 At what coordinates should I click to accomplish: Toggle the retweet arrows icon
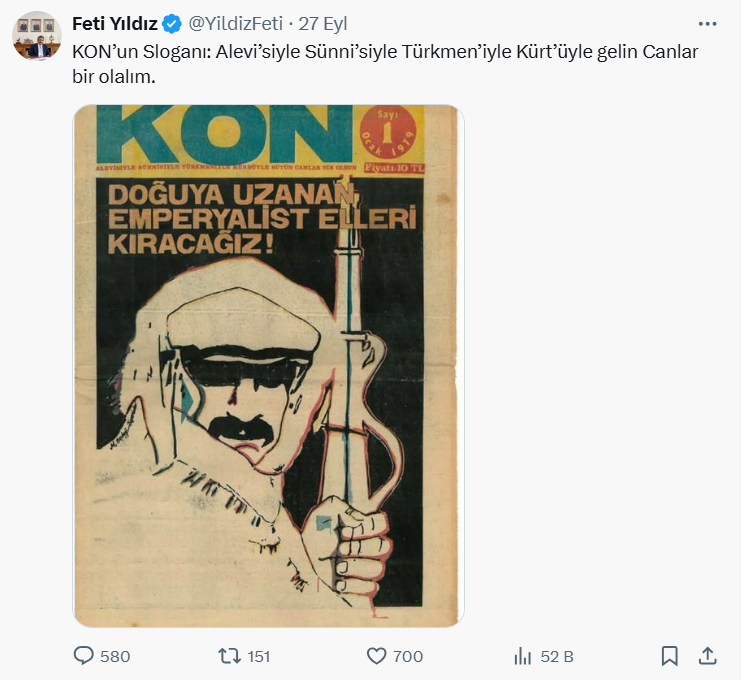(x=229, y=656)
